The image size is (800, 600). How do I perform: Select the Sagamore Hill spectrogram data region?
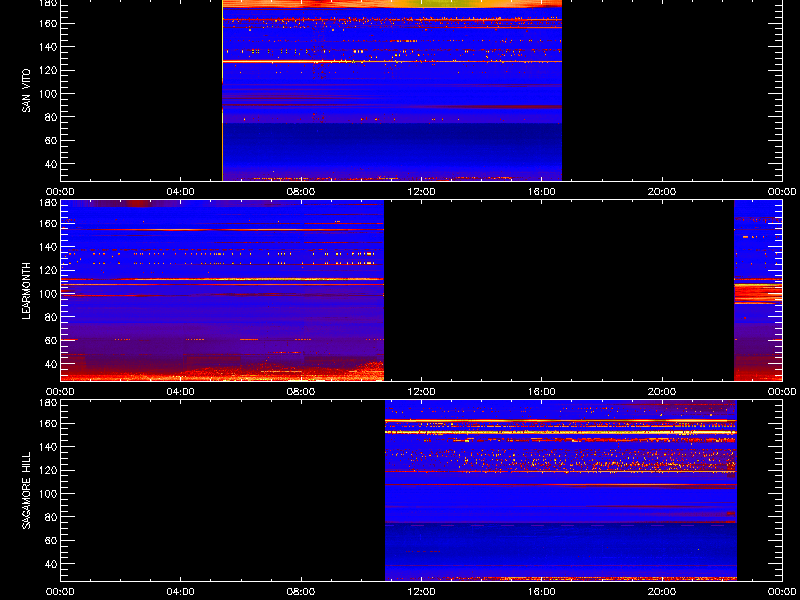click(561, 491)
